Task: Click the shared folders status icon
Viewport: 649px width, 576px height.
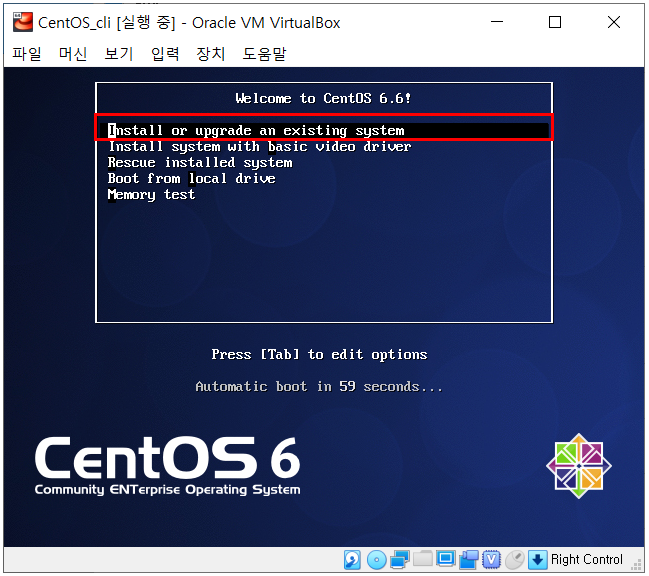Action: 423,559
